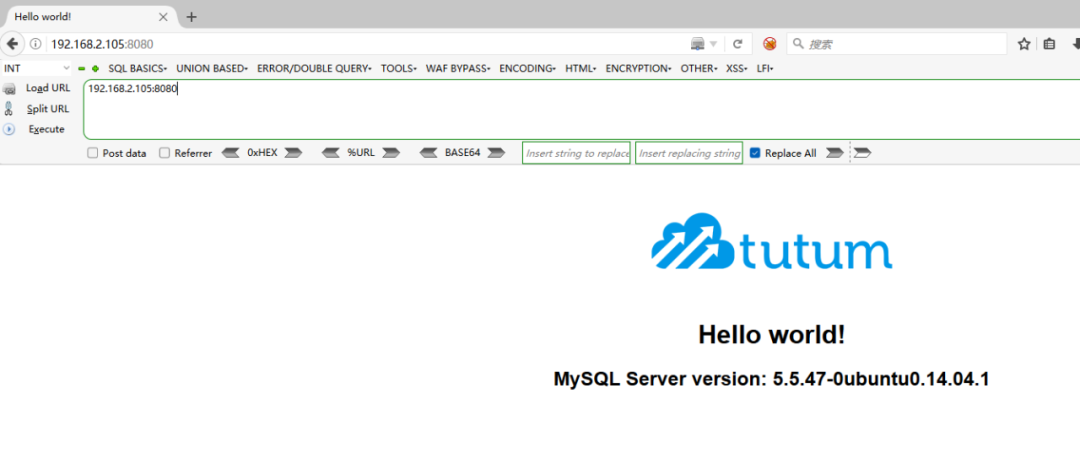Click the gray replace arrow after Replace All
1080x458 pixels.
834,153
